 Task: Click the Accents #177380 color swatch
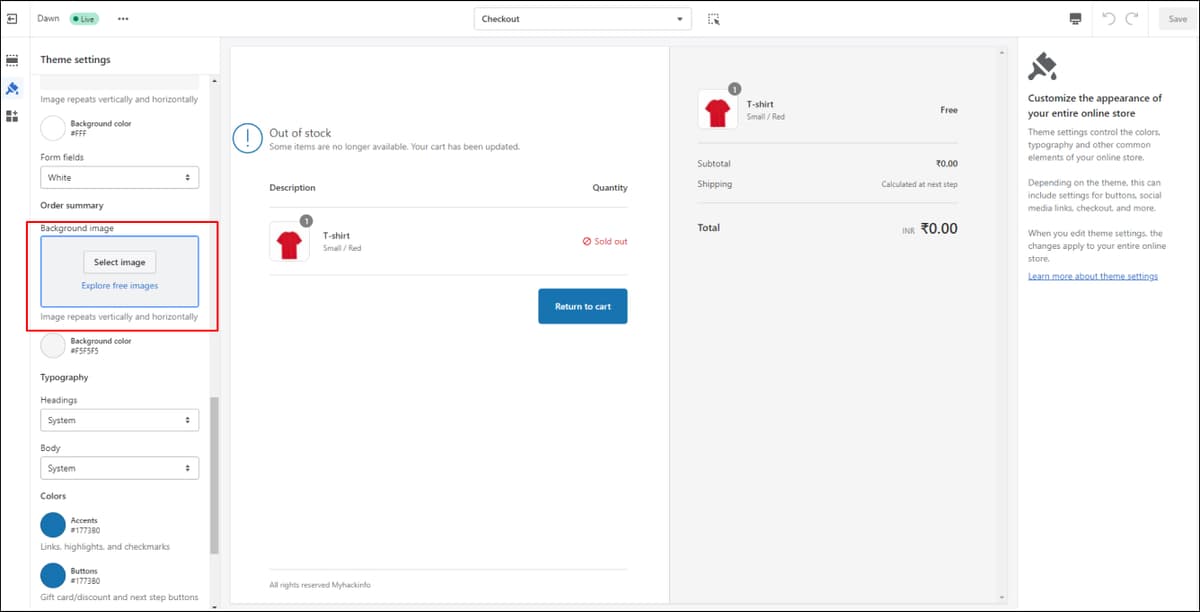53,525
